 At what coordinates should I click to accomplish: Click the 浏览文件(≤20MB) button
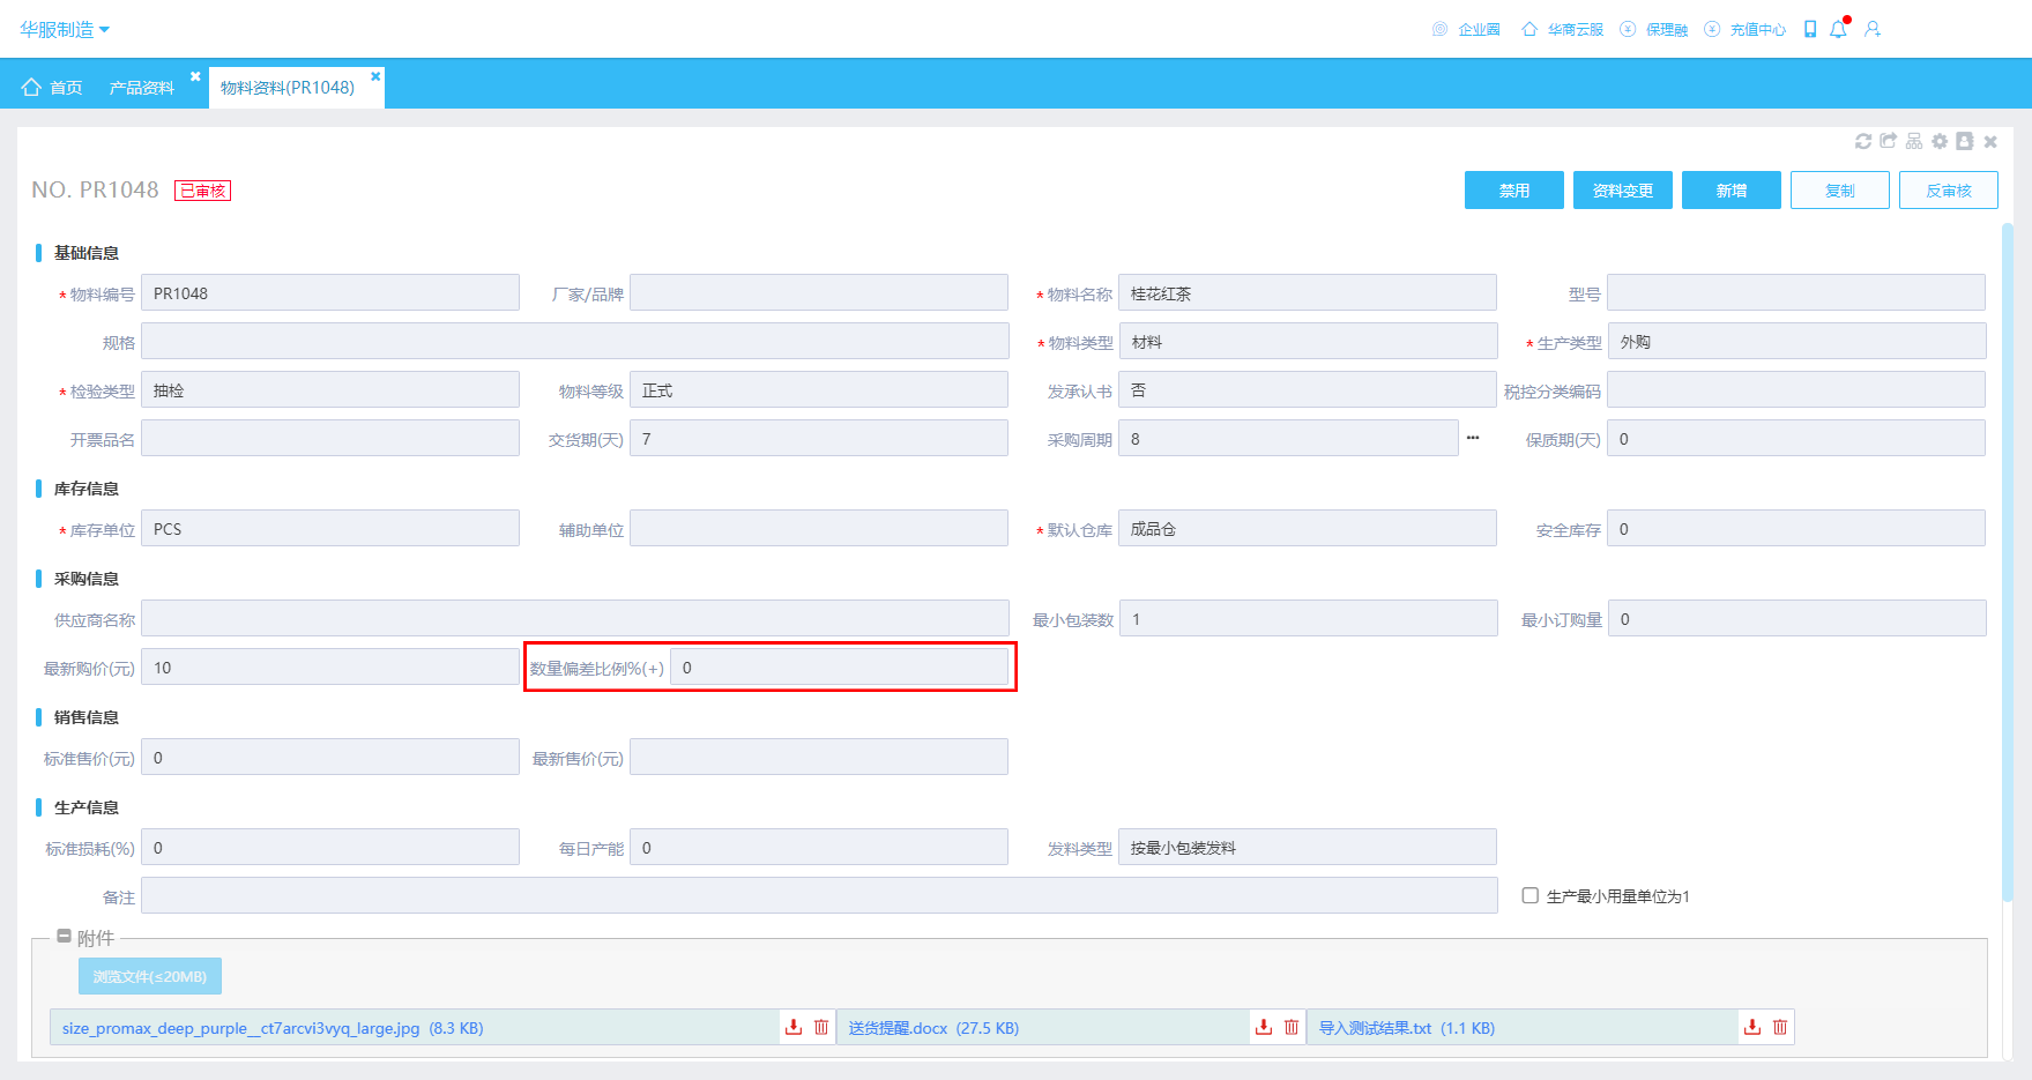point(150,976)
